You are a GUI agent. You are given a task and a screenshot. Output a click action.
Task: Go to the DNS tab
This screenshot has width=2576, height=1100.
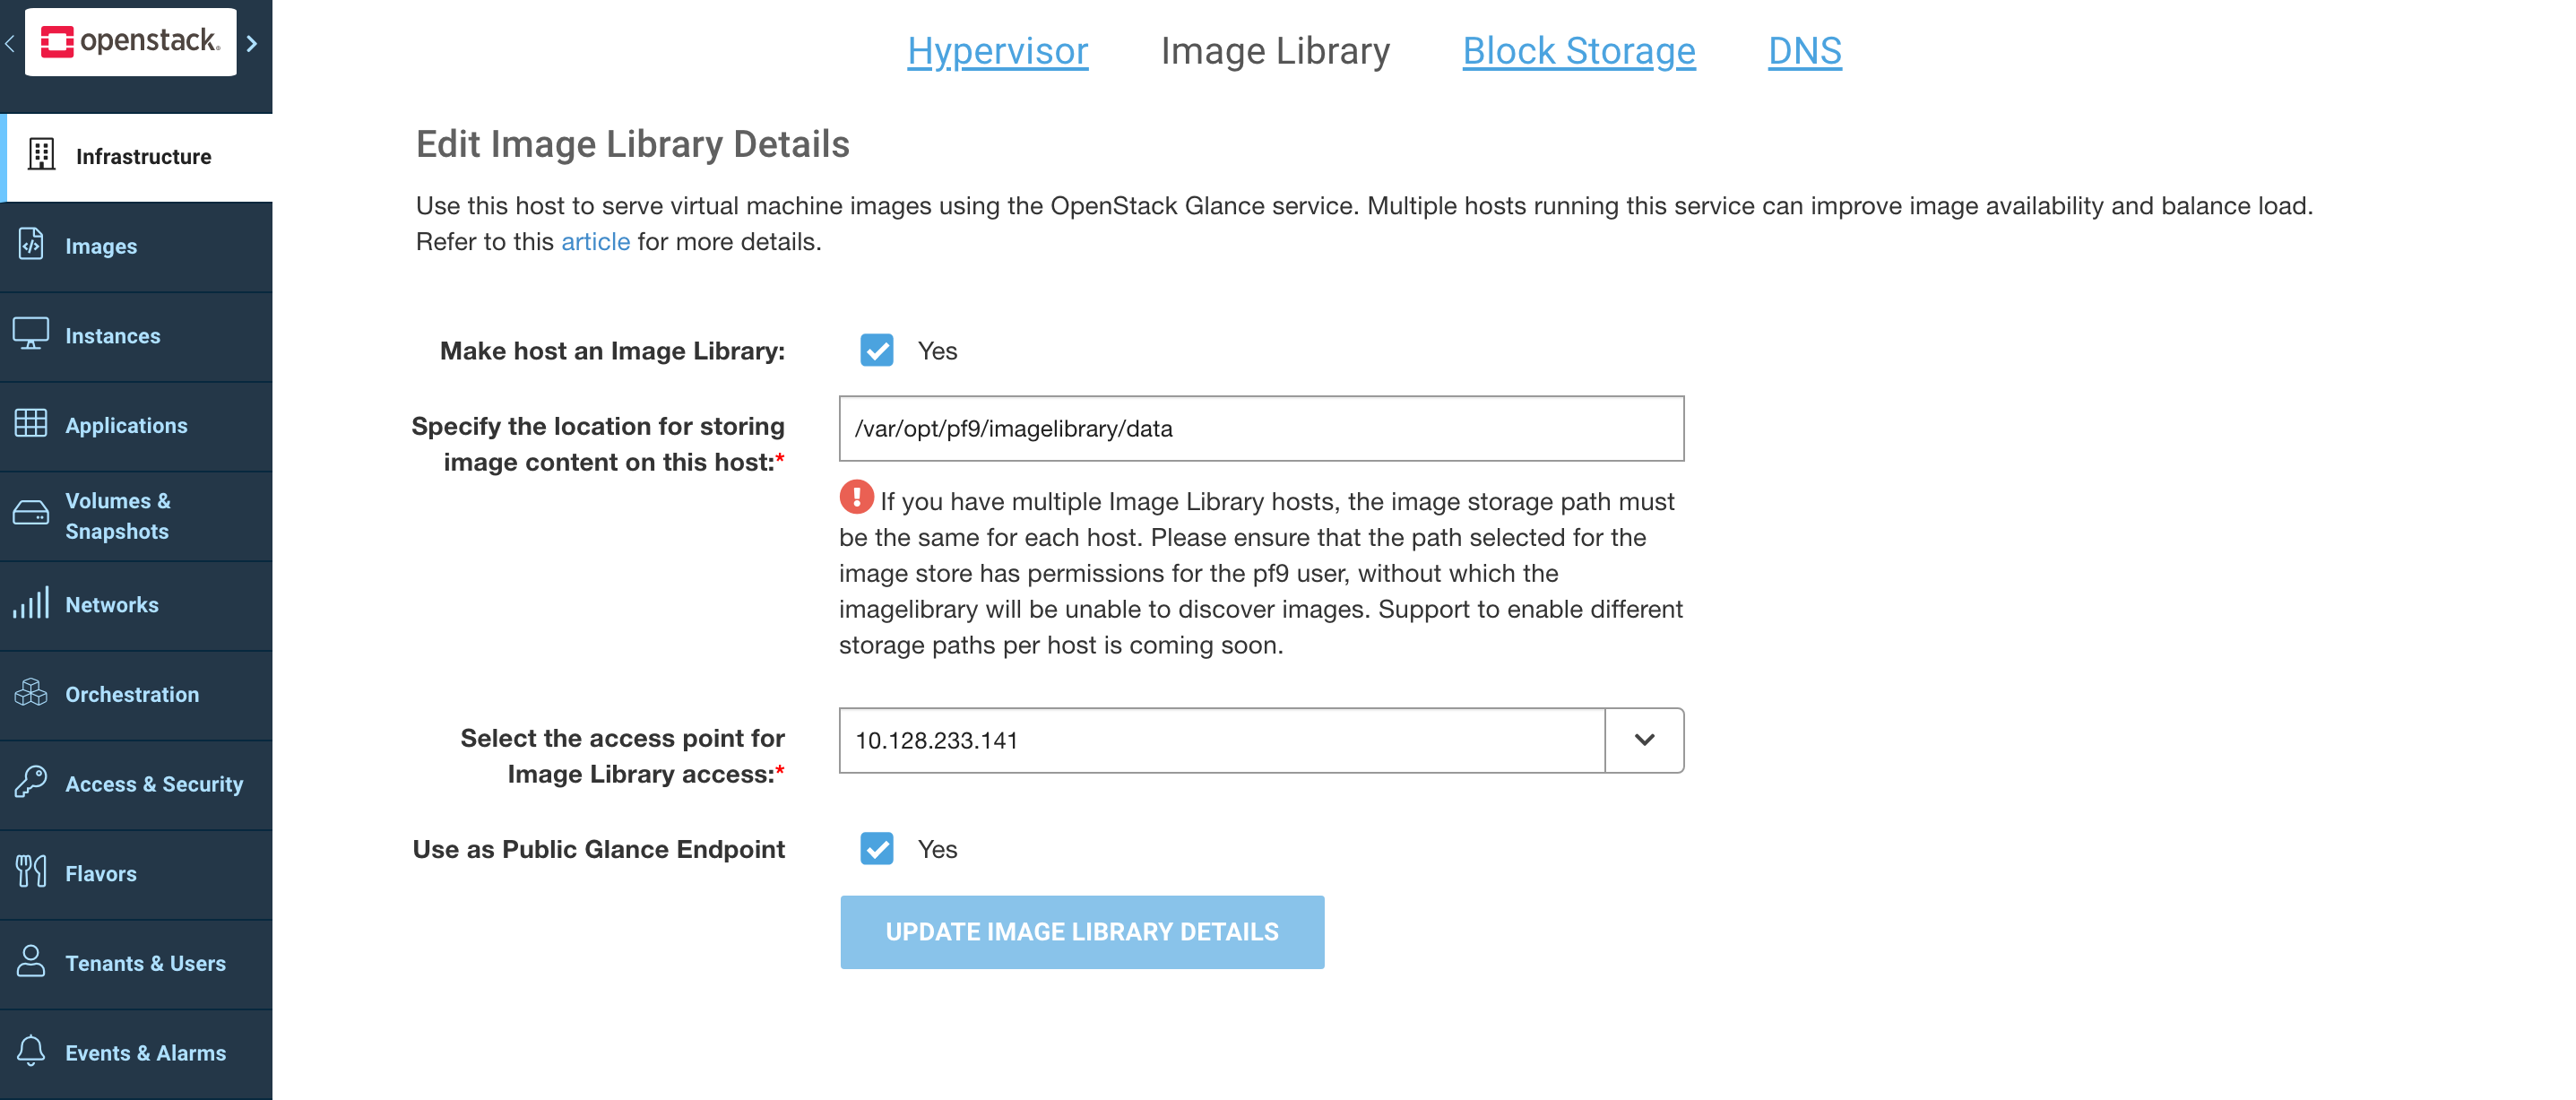coord(1804,51)
